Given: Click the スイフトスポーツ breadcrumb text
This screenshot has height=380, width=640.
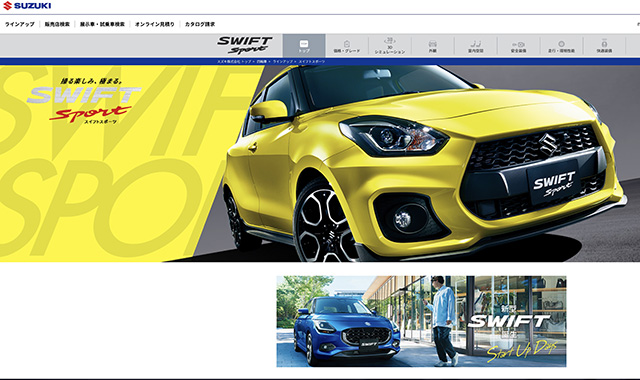Looking at the screenshot, I should pyautogui.click(x=312, y=62).
